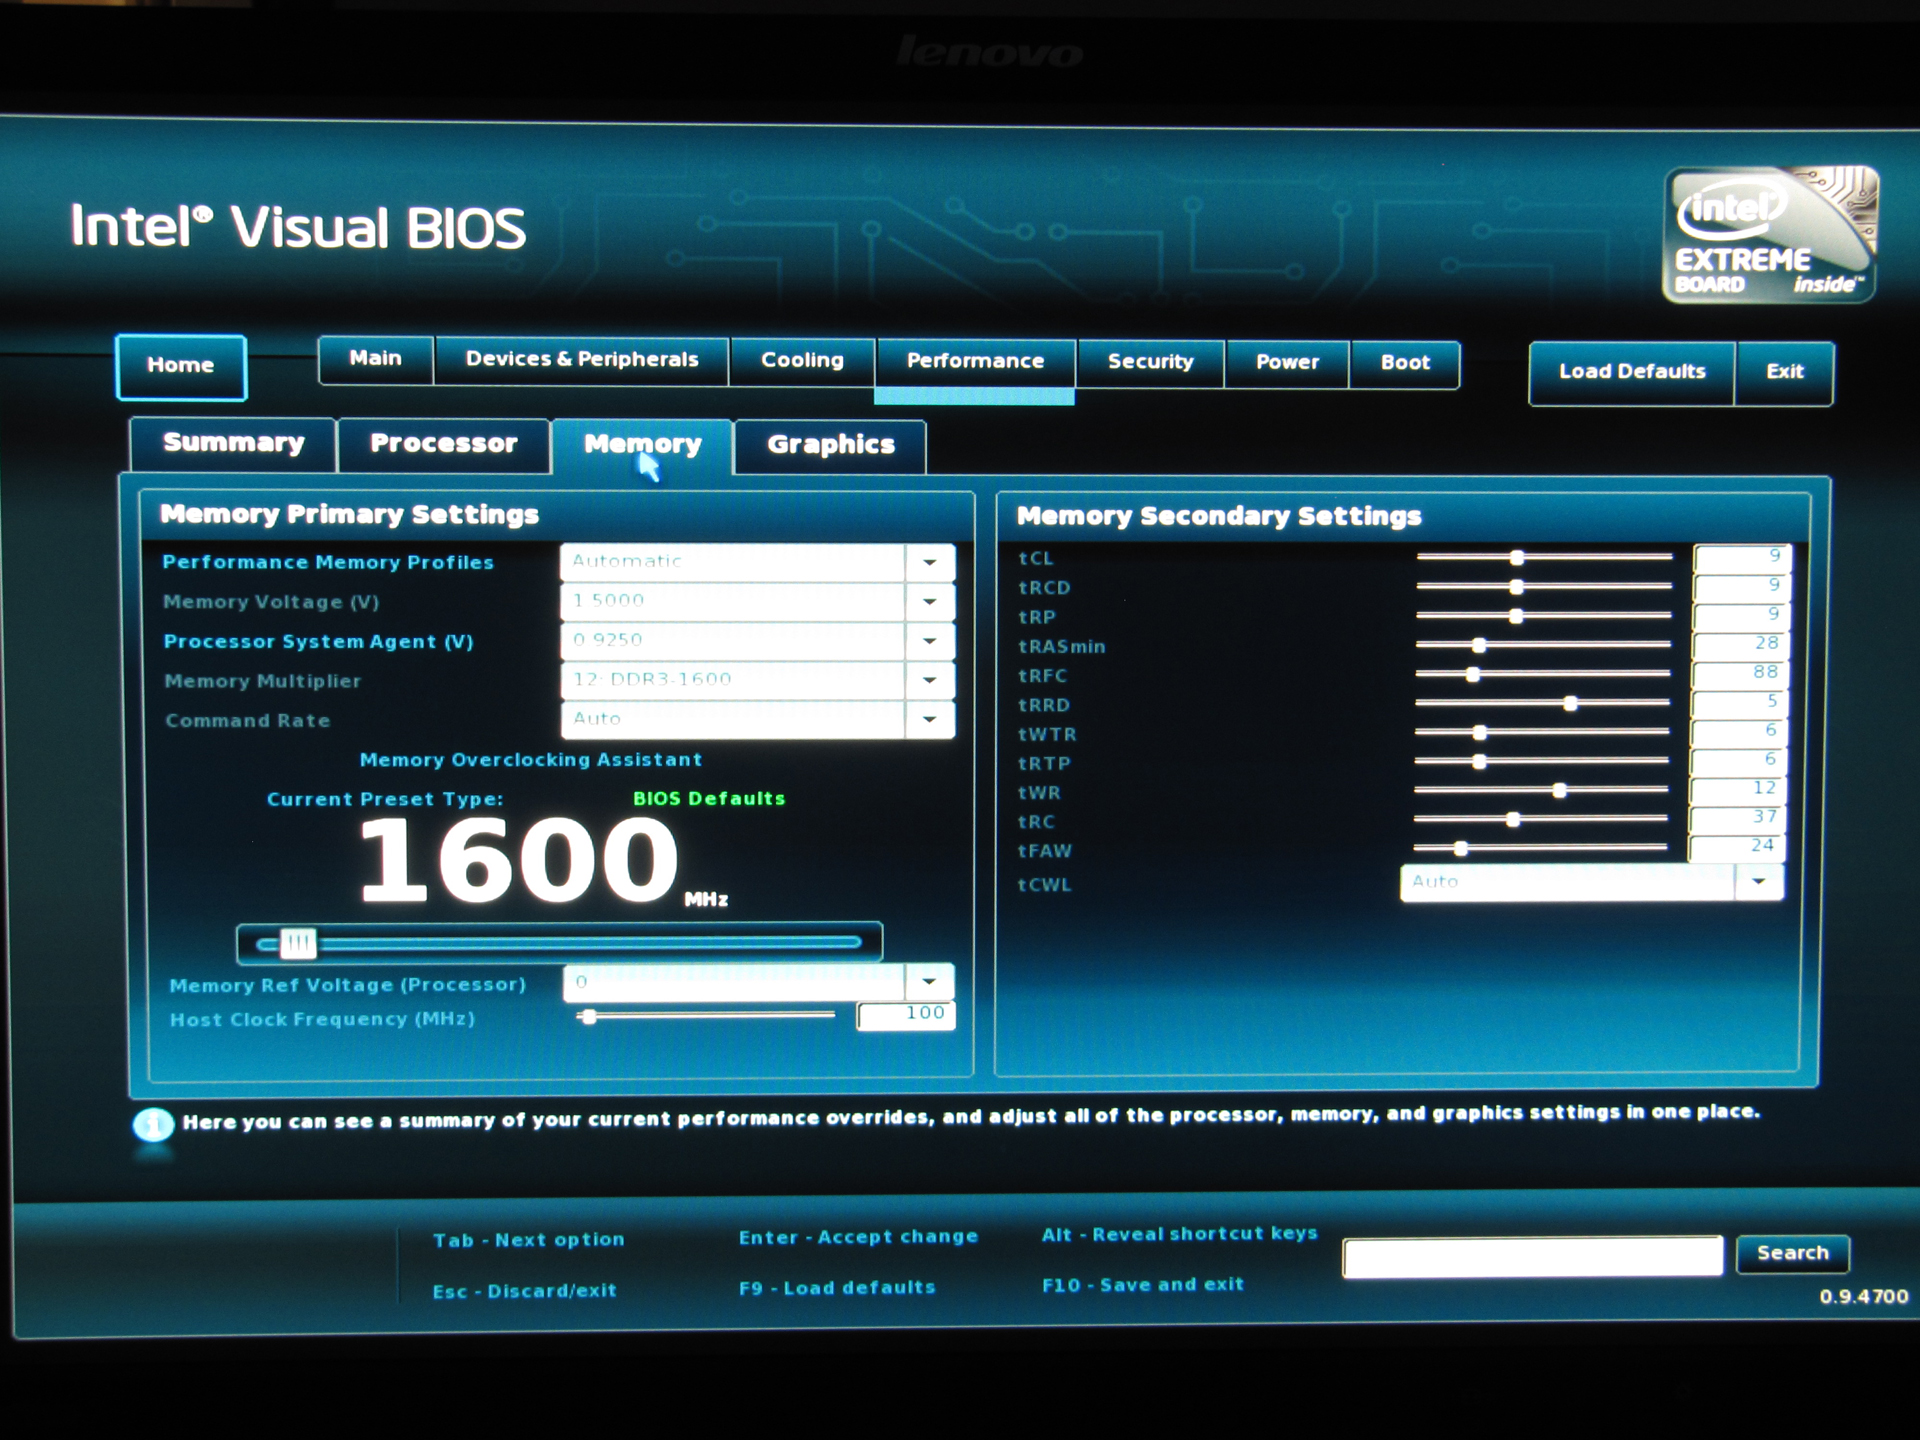Open the Graphics sub-tab
The image size is (1920, 1440).
point(830,446)
